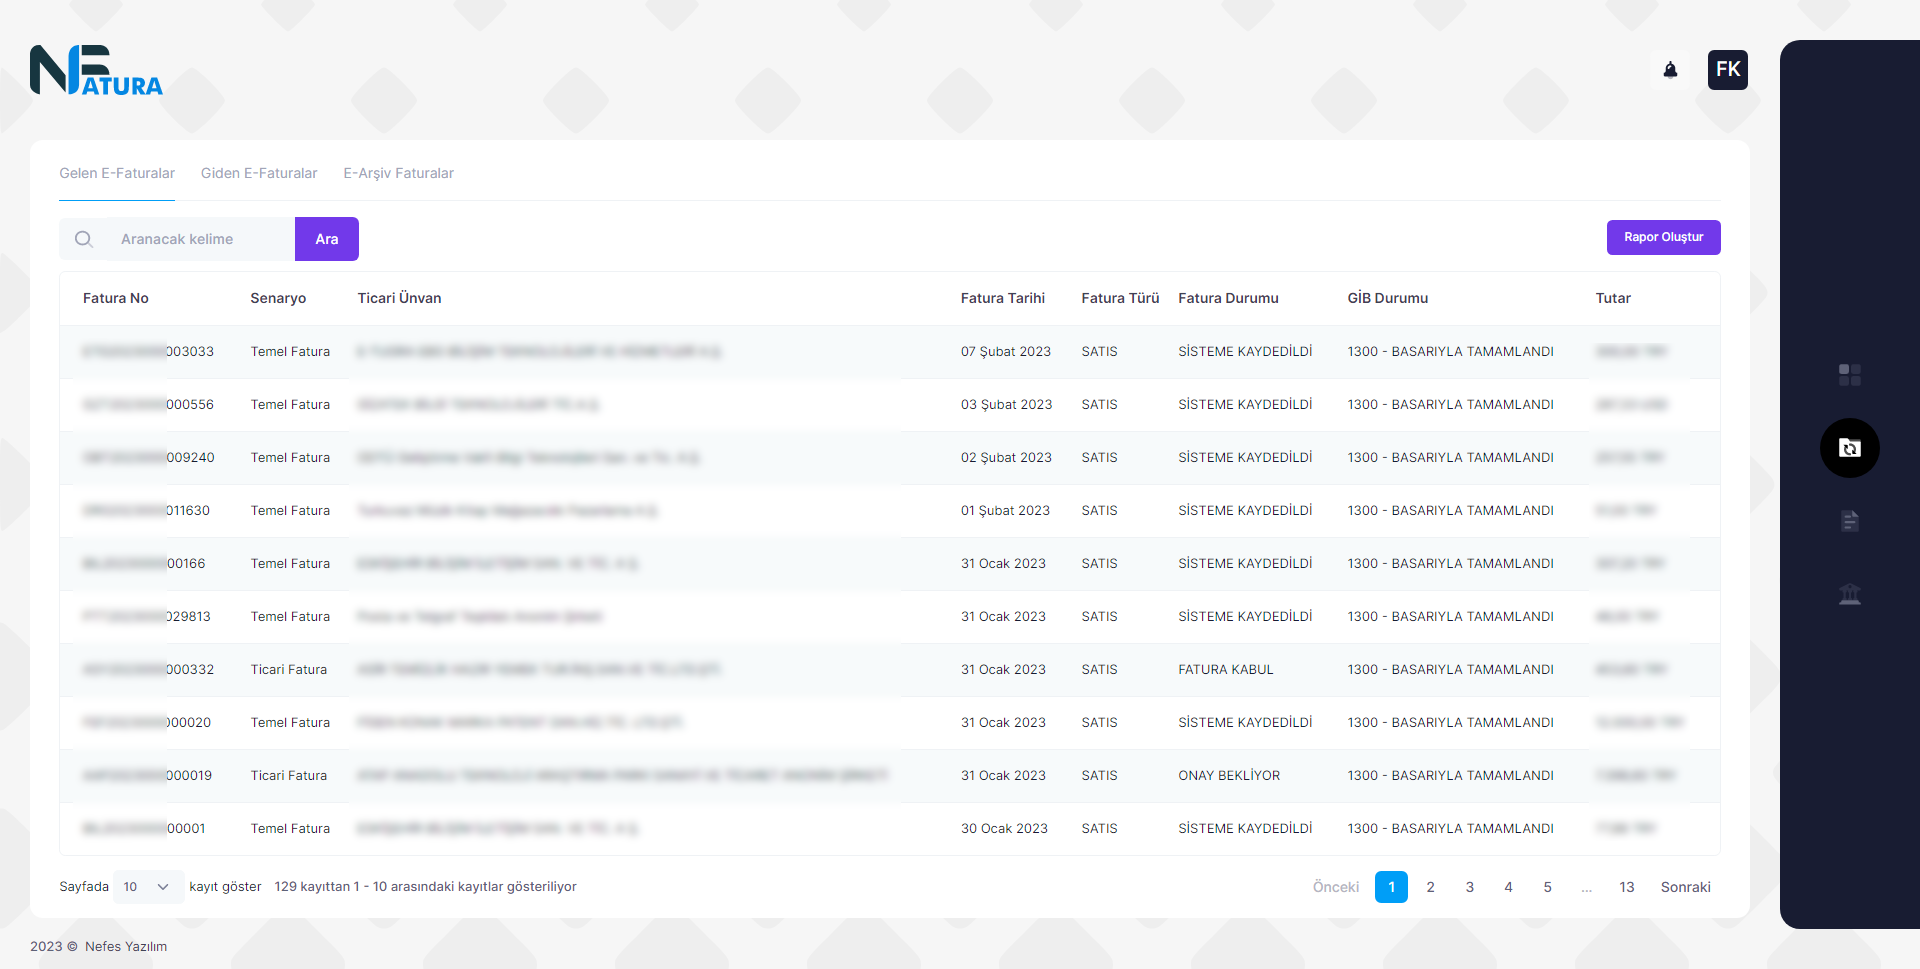Click the NFatura logo

coord(96,71)
